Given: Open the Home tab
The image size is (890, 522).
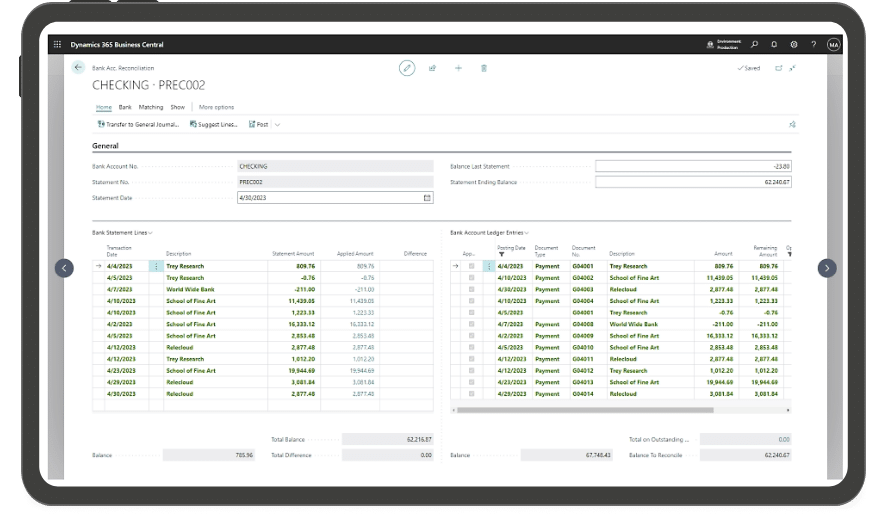Looking at the screenshot, I should pos(104,107).
